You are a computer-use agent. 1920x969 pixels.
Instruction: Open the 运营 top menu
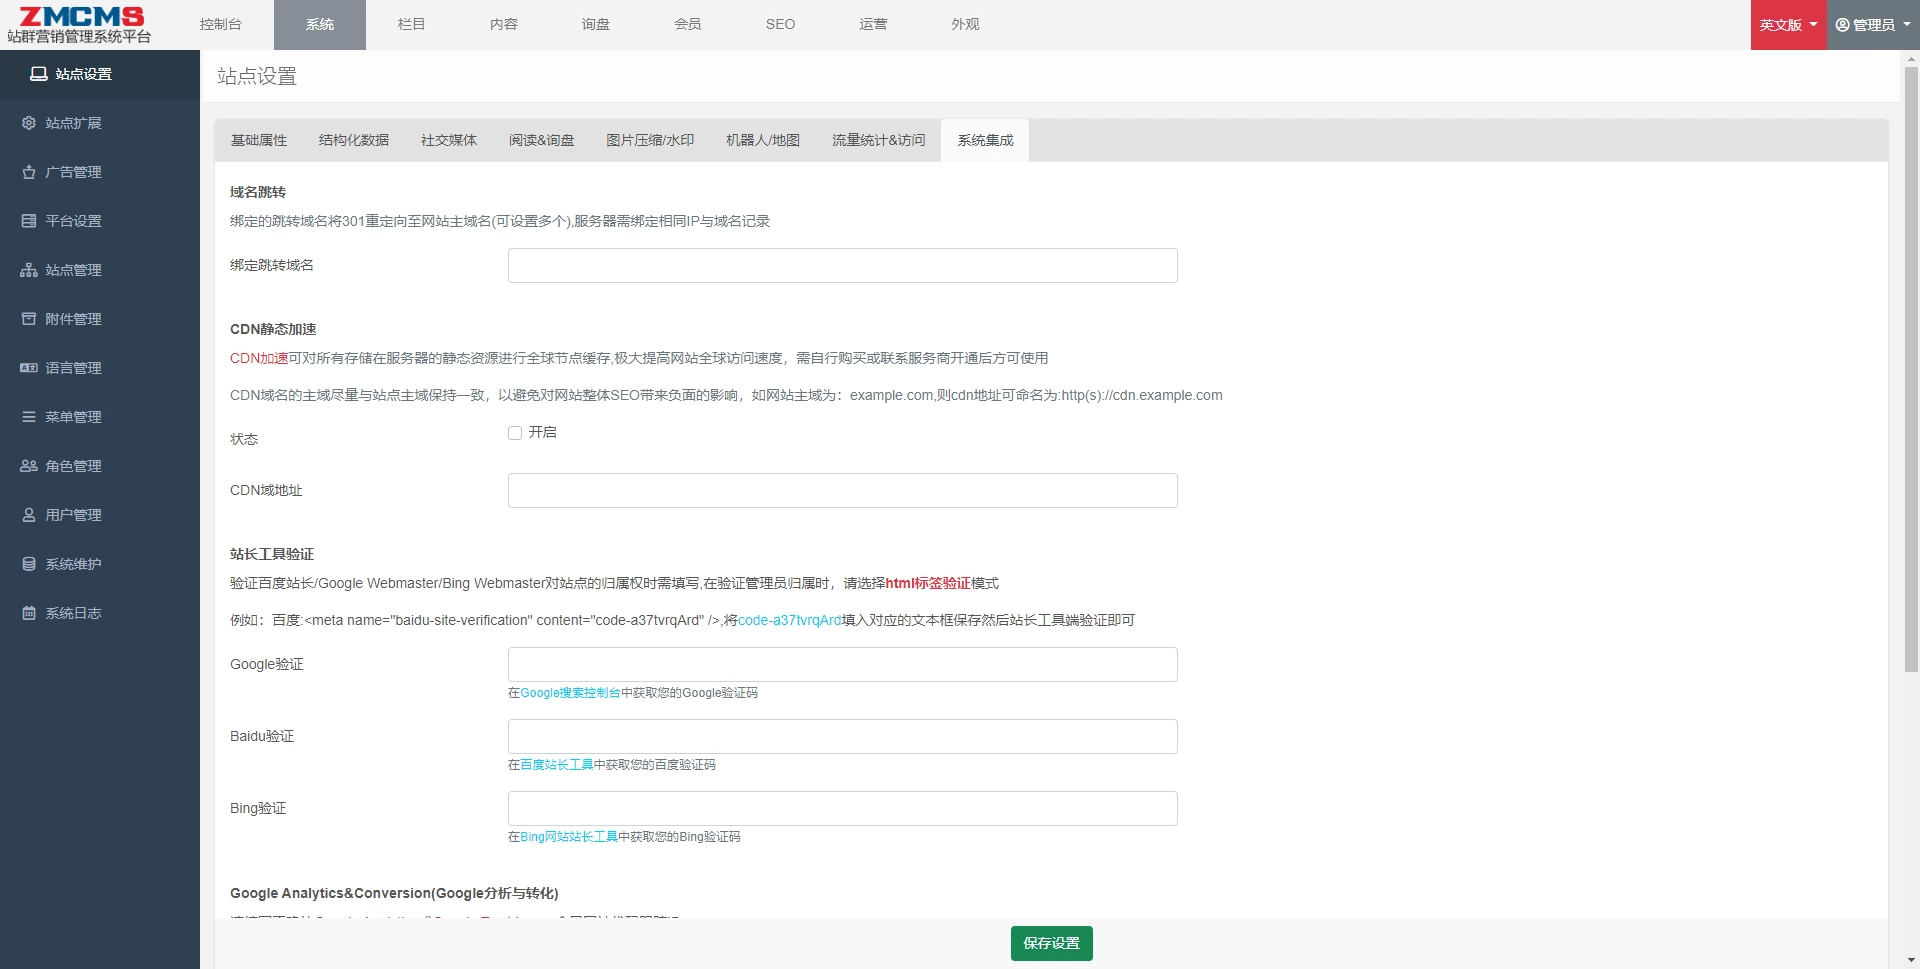tap(873, 24)
